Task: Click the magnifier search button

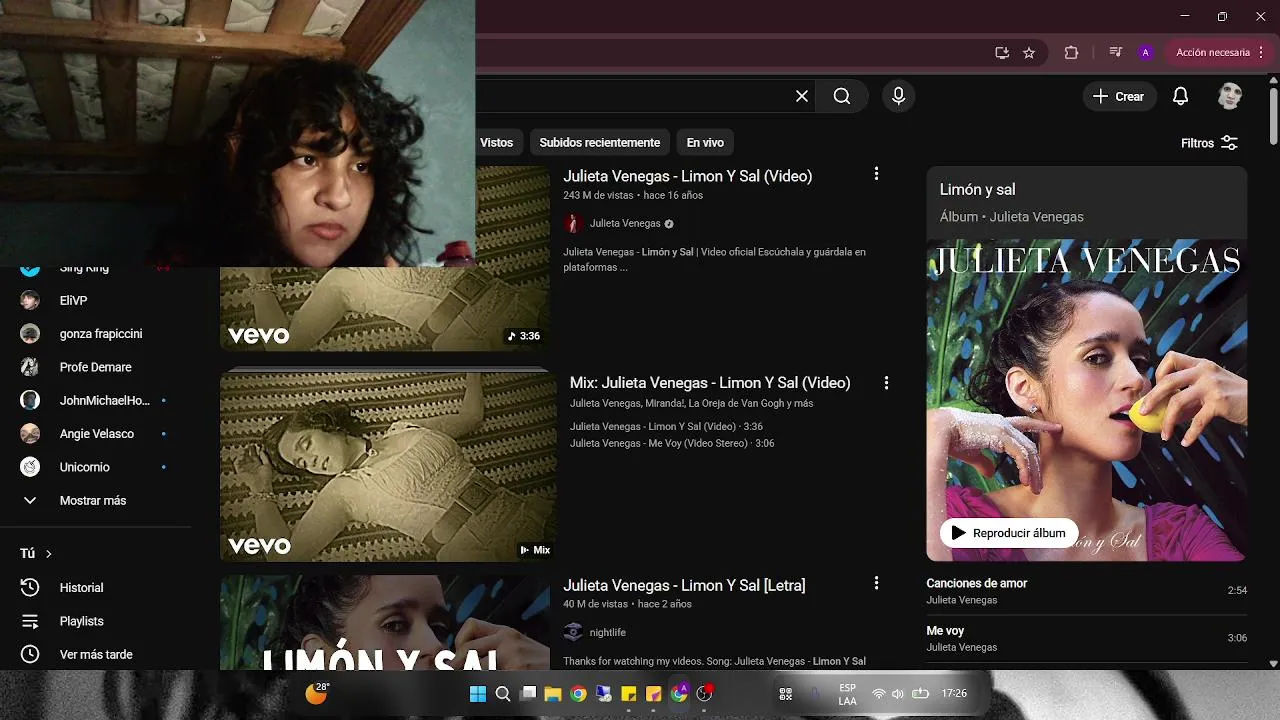Action: [842, 96]
